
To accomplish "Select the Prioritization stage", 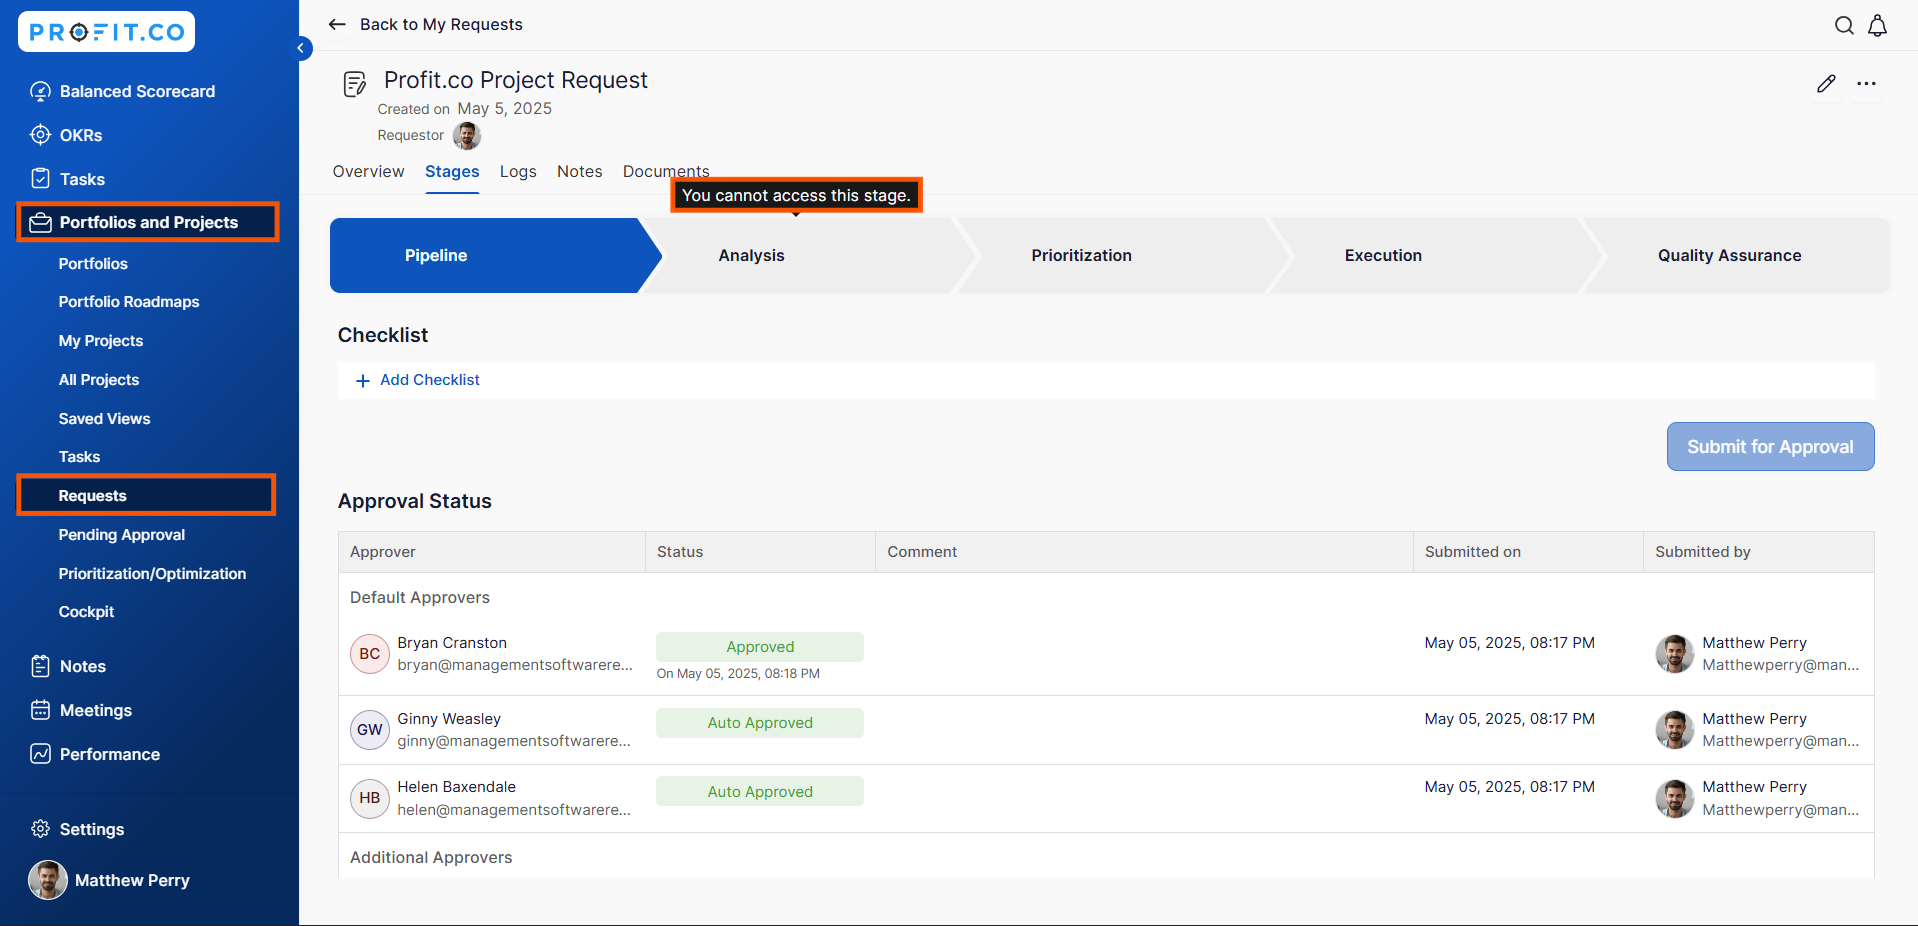I will 1121,255.
